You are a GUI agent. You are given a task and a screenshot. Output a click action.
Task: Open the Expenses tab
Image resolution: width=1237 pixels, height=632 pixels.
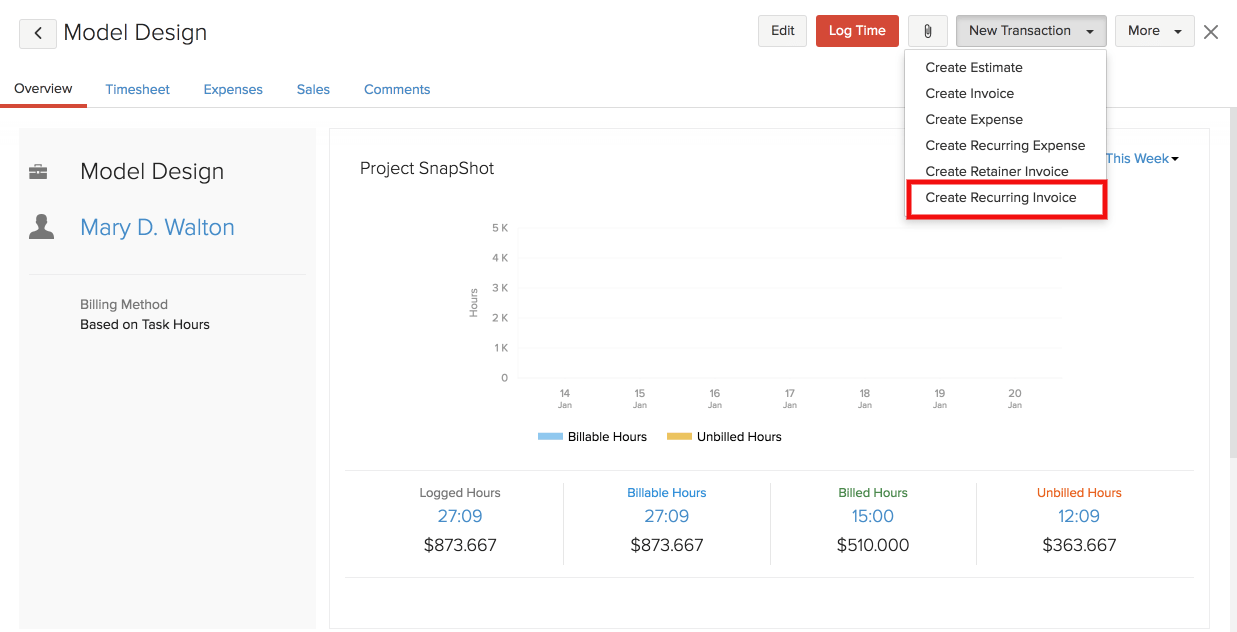[233, 90]
